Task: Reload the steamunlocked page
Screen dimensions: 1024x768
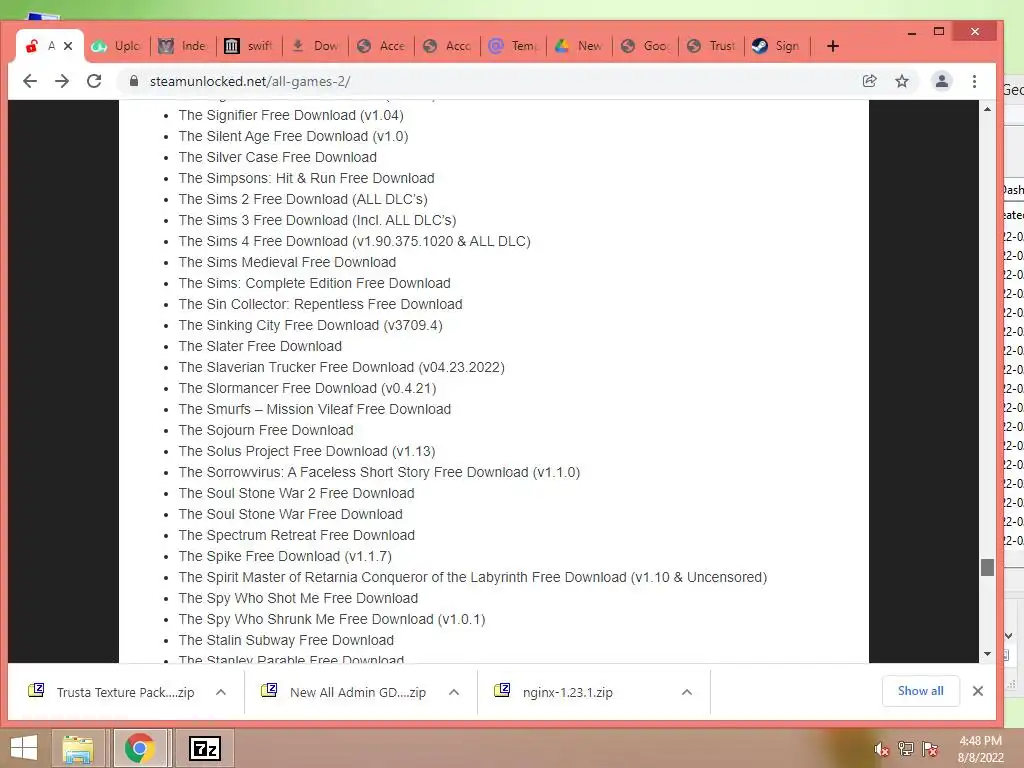Action: click(94, 81)
